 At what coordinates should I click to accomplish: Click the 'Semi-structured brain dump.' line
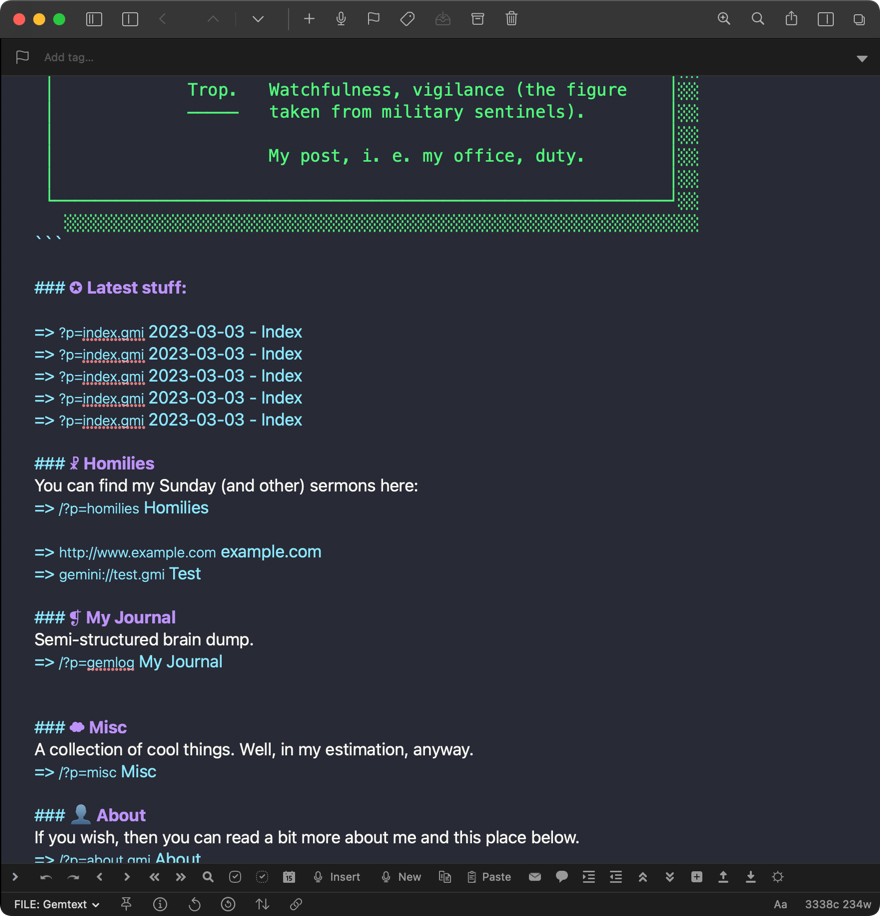click(144, 640)
